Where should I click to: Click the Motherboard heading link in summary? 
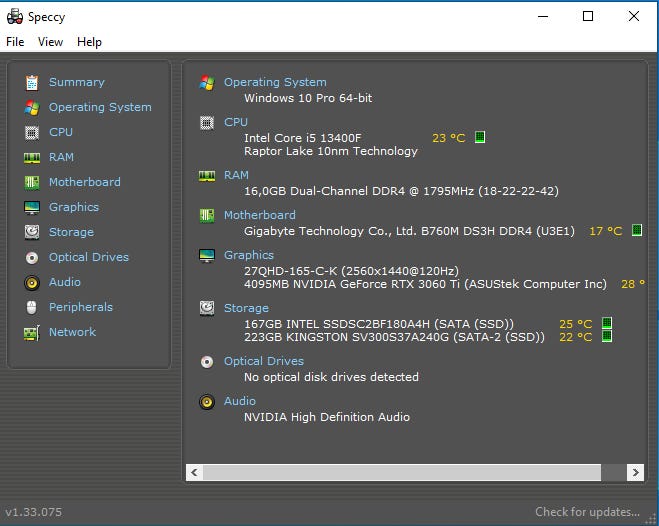(259, 215)
